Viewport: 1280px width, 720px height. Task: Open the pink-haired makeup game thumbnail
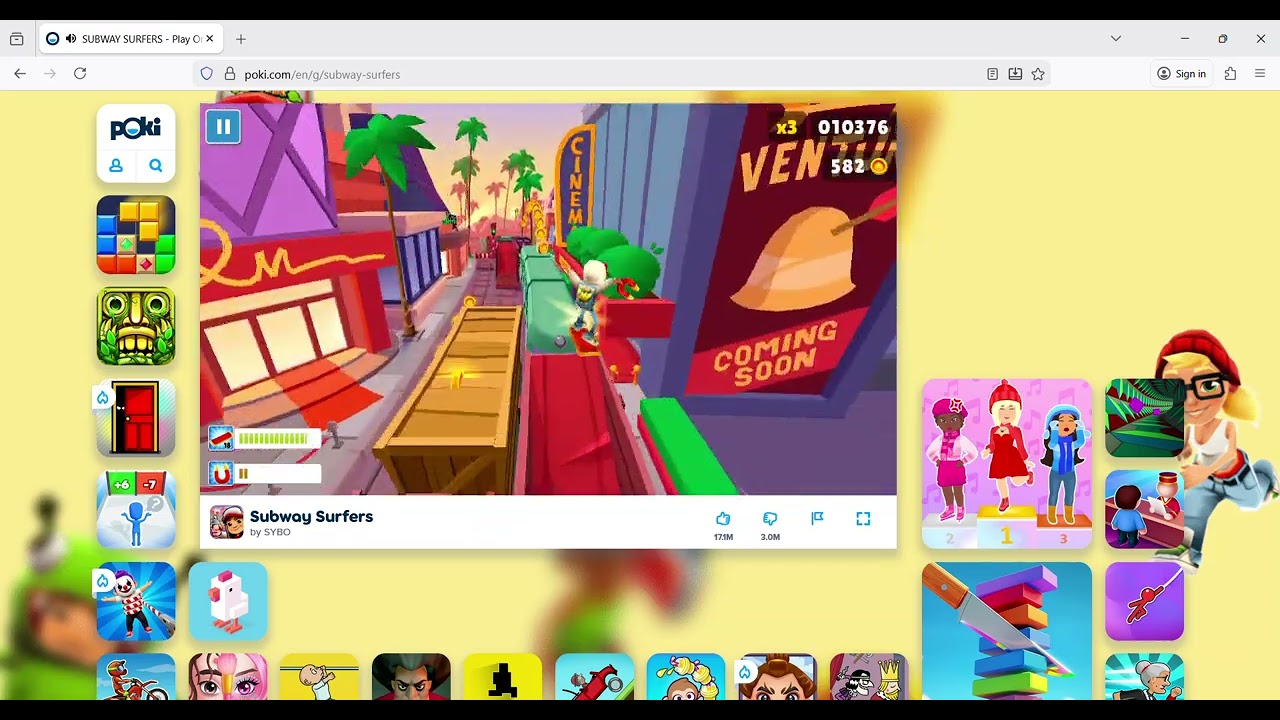click(228, 677)
